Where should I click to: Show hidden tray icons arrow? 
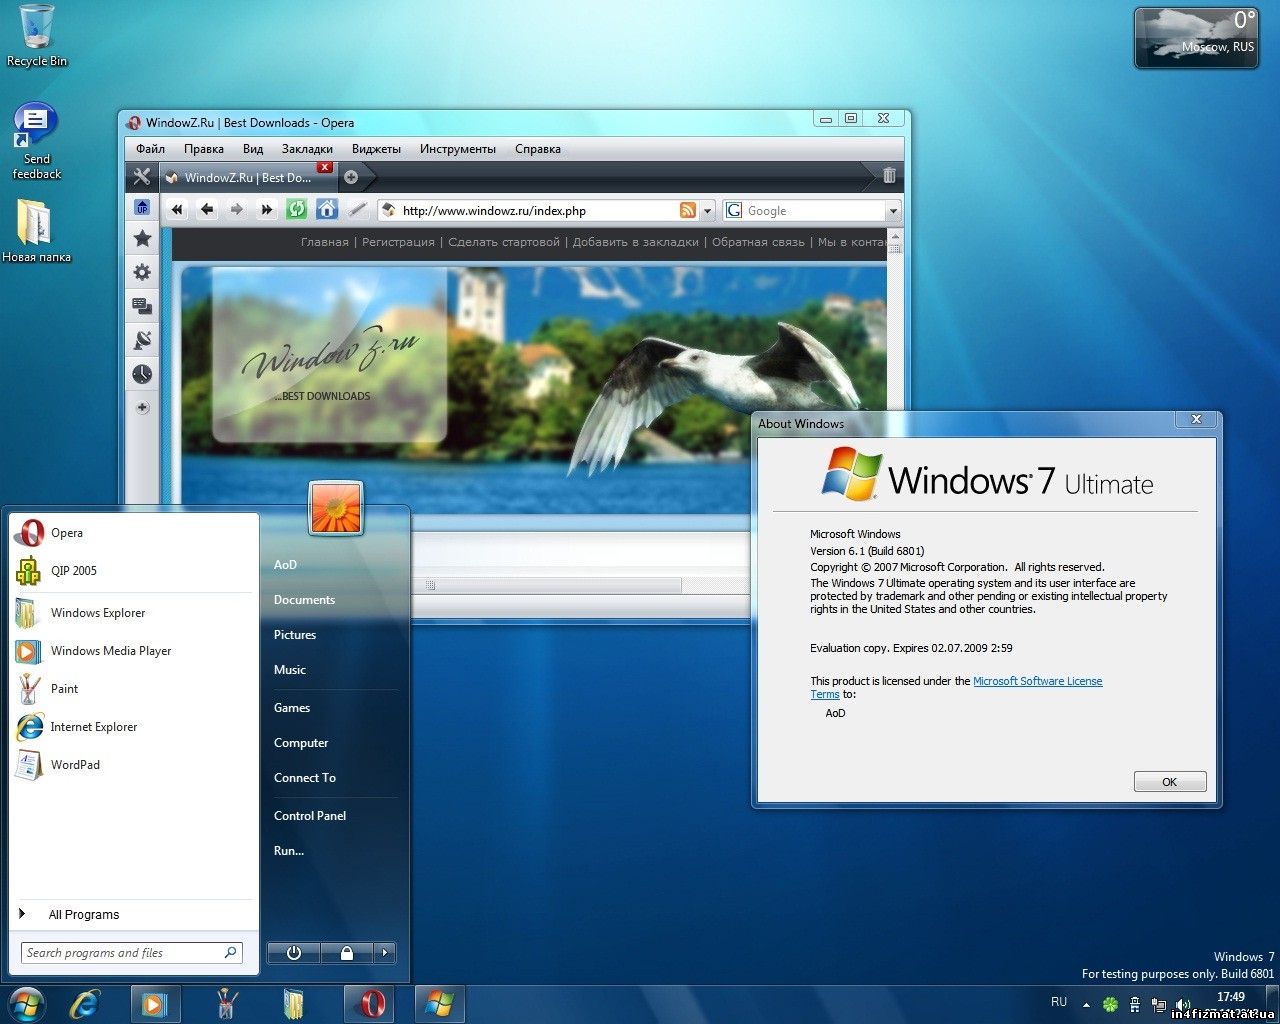(1086, 1004)
